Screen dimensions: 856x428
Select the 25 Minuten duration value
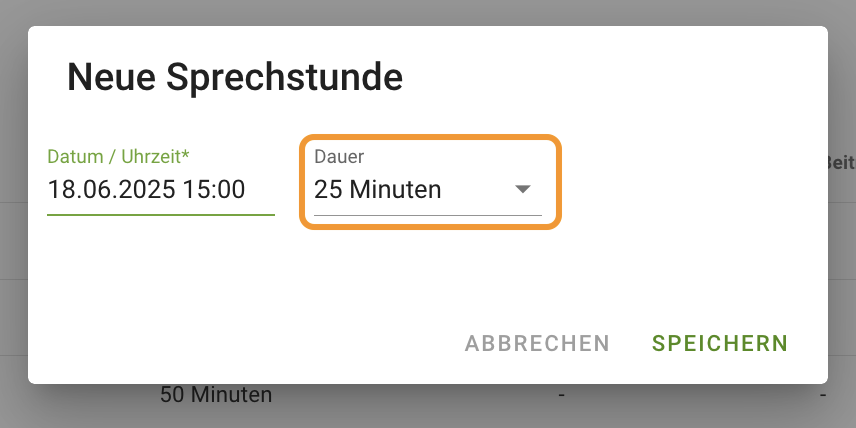tap(377, 190)
